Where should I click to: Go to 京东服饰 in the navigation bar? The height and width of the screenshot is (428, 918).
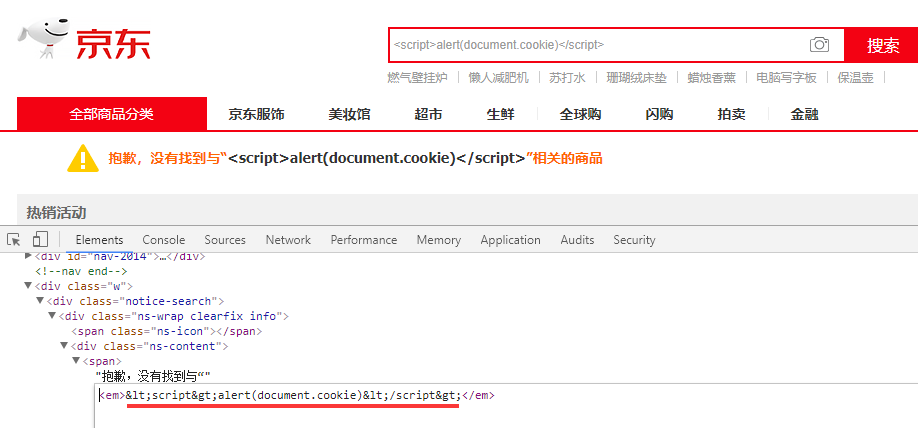click(256, 114)
